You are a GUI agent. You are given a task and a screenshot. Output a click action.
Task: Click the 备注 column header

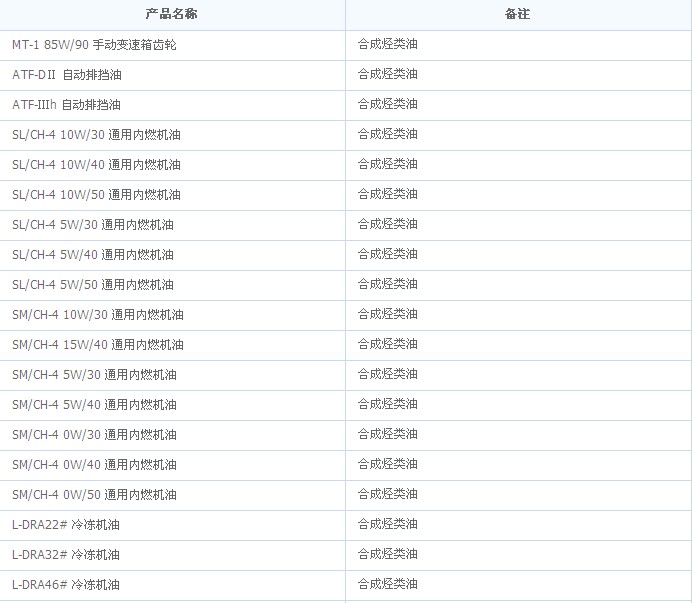[517, 15]
